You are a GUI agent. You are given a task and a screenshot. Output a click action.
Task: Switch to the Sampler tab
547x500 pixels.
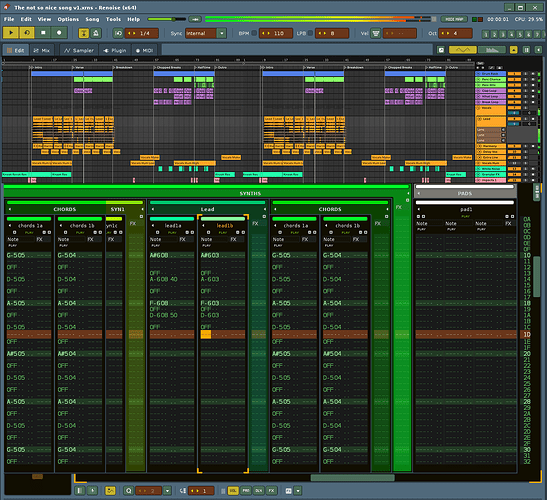(79, 50)
